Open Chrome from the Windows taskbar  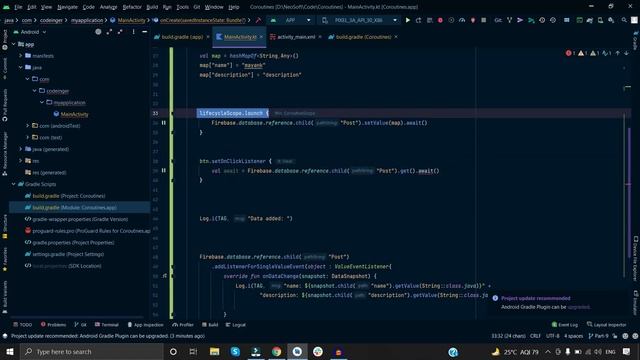[x=276, y=351]
